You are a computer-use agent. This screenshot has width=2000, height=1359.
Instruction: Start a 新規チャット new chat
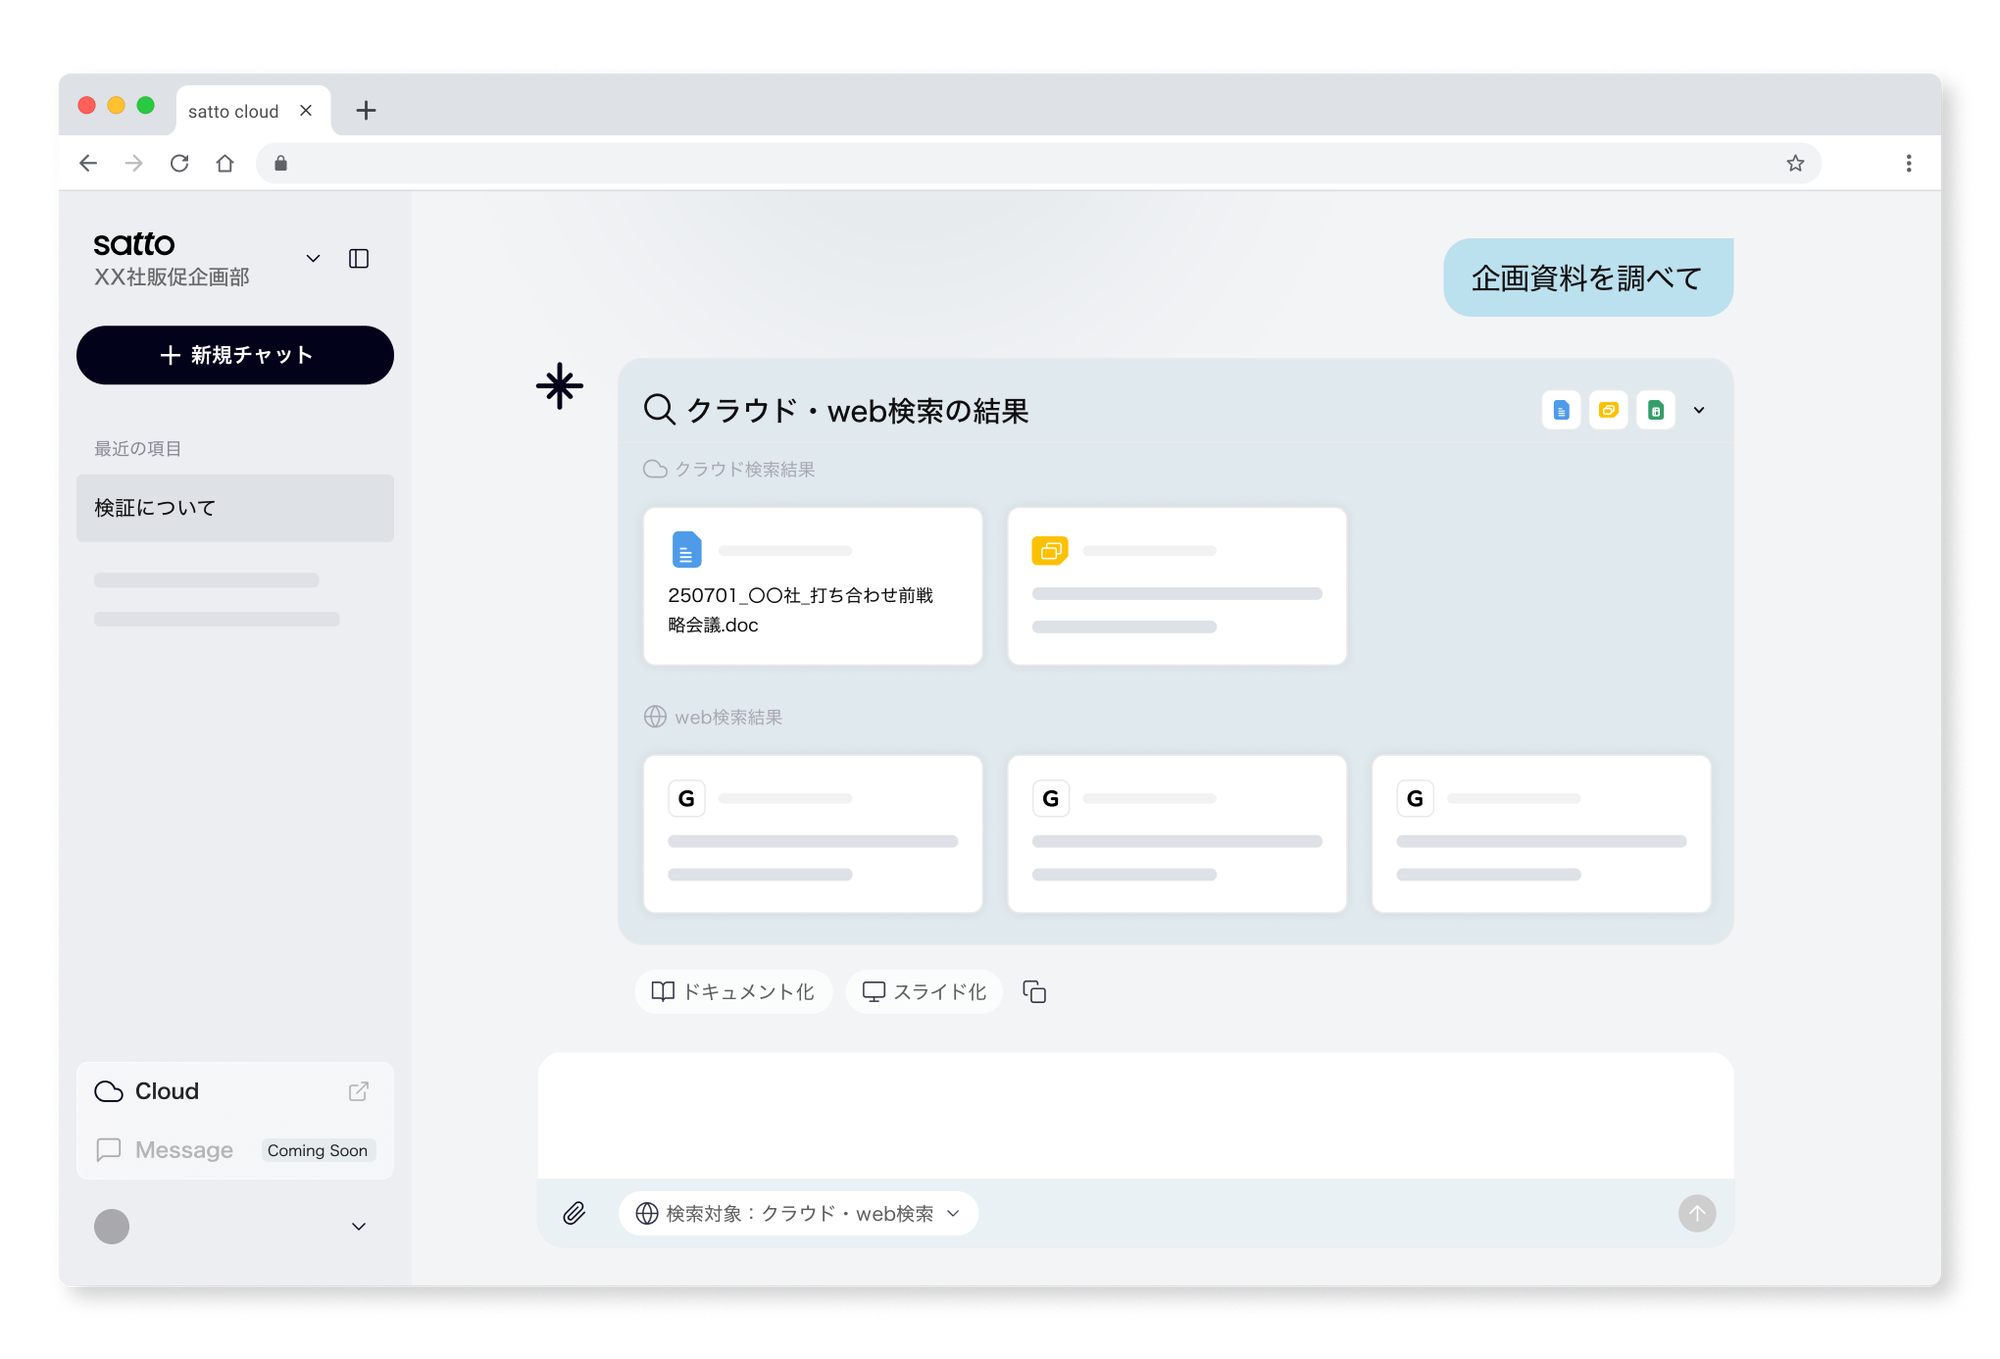235,355
